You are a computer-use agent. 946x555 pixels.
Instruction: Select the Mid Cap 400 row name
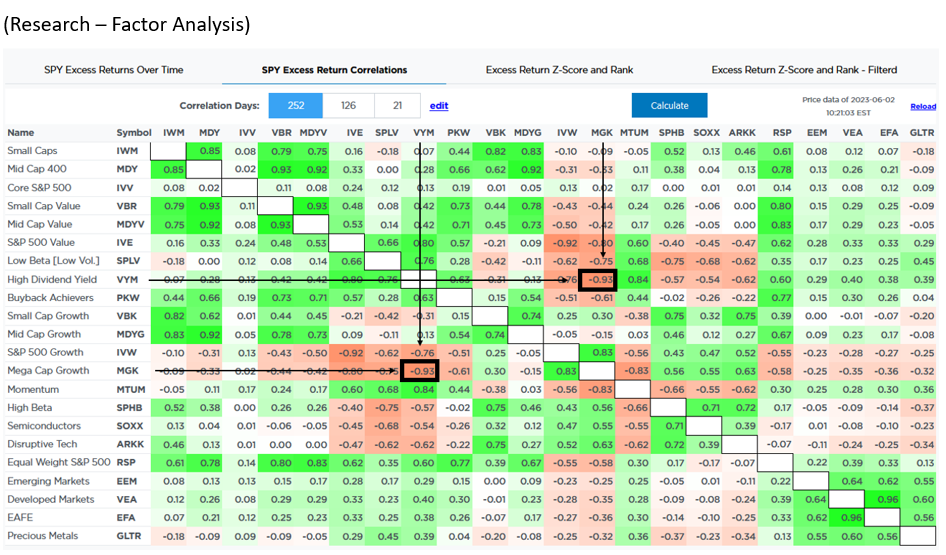(x=37, y=169)
